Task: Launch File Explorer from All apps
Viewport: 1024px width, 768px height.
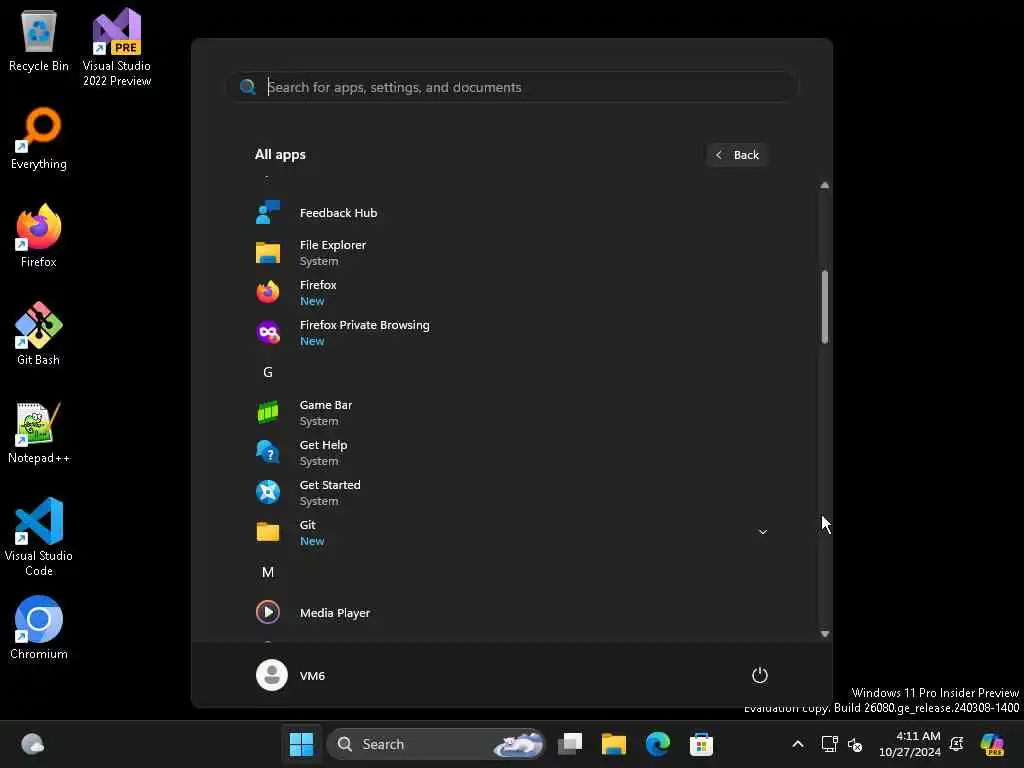Action: pyautogui.click(x=513, y=253)
